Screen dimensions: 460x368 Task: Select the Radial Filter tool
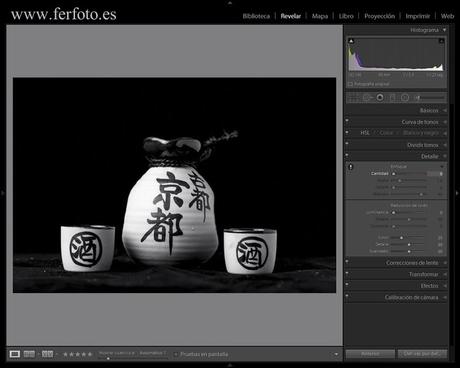pyautogui.click(x=405, y=98)
